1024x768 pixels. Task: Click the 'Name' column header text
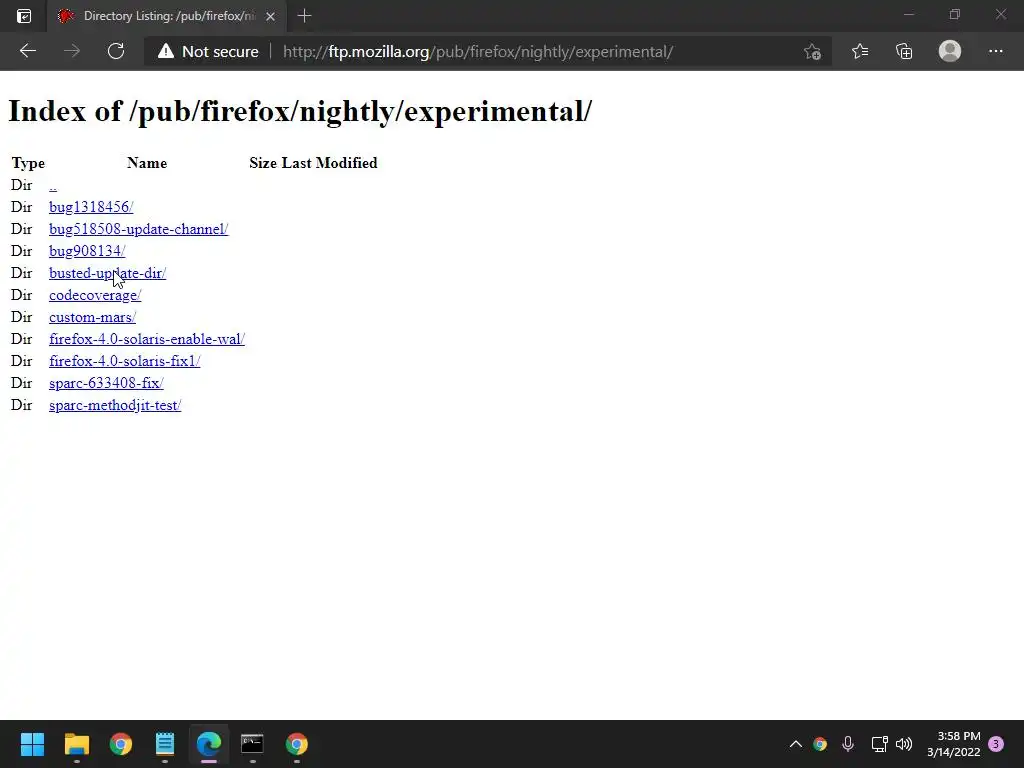[147, 163]
